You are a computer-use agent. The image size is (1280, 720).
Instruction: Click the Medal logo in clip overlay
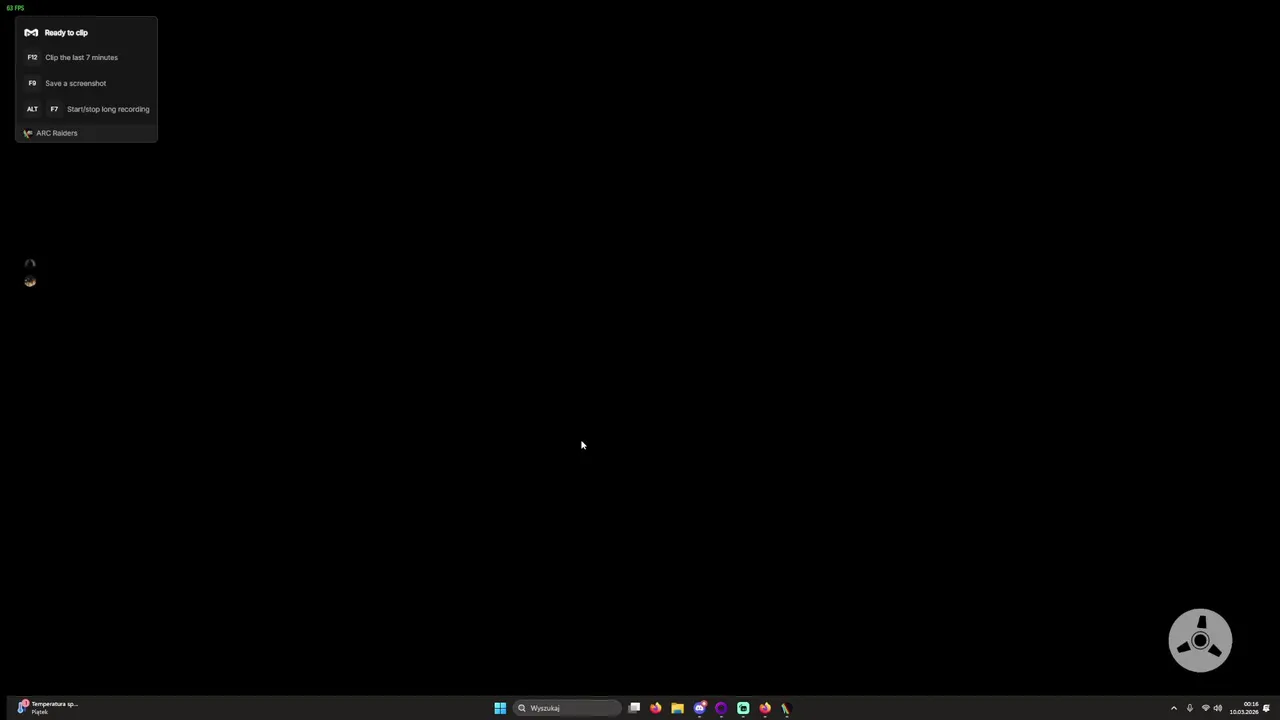[x=31, y=33]
